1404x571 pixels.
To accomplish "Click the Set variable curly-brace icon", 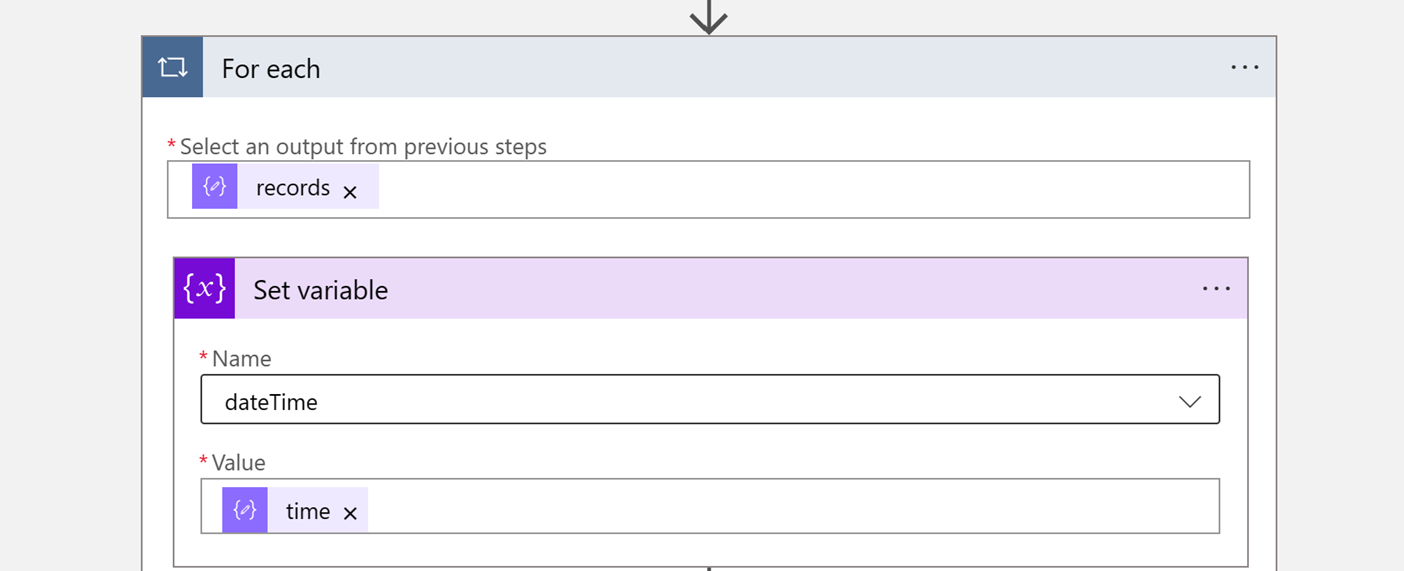I will pos(205,288).
